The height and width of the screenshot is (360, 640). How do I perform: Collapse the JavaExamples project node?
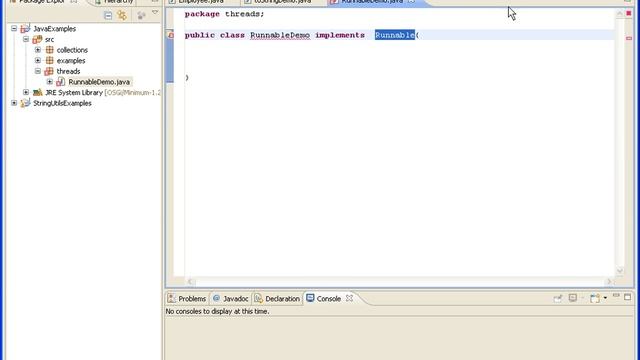click(14, 29)
